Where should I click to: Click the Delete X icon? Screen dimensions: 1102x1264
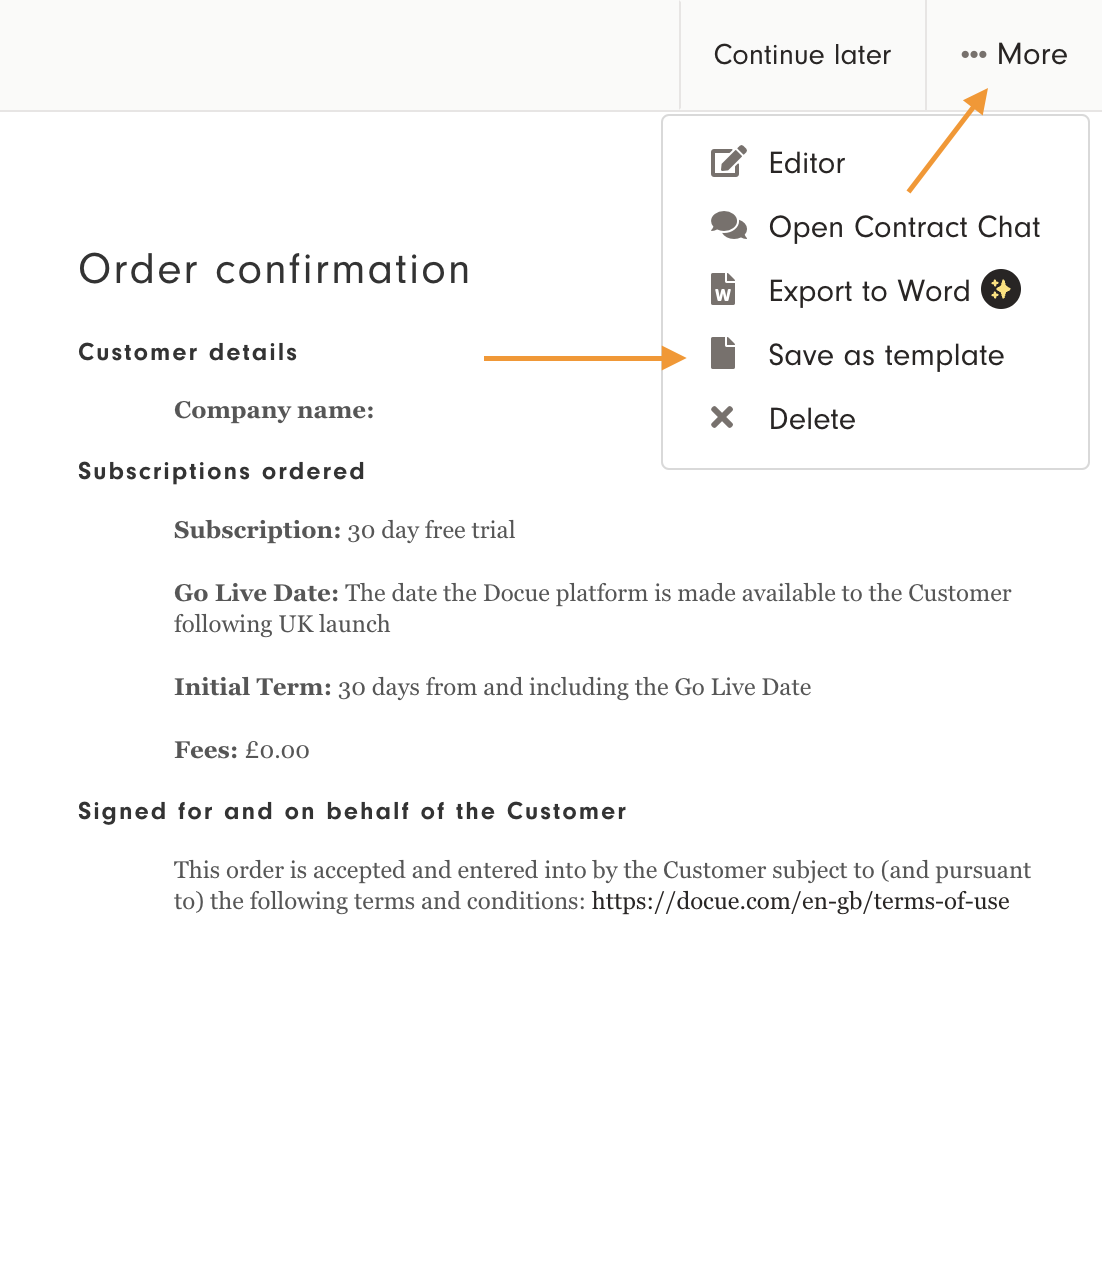pyautogui.click(x=722, y=418)
